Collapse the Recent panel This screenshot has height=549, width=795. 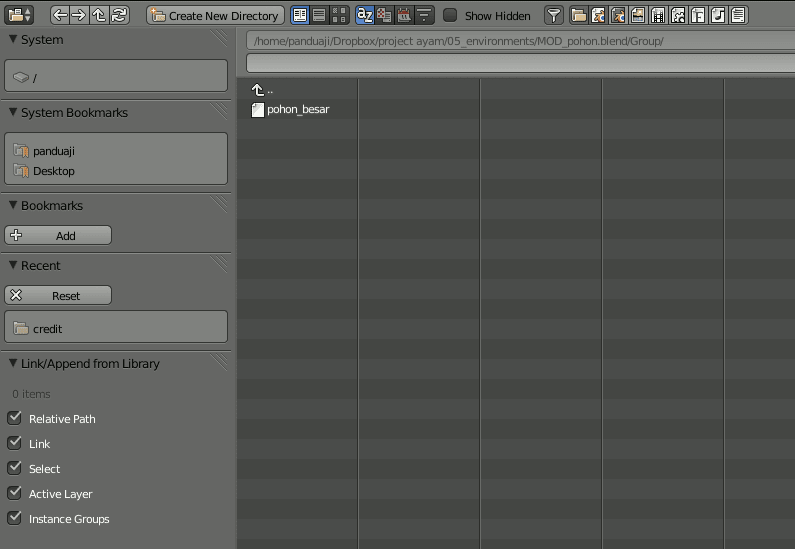tap(14, 265)
